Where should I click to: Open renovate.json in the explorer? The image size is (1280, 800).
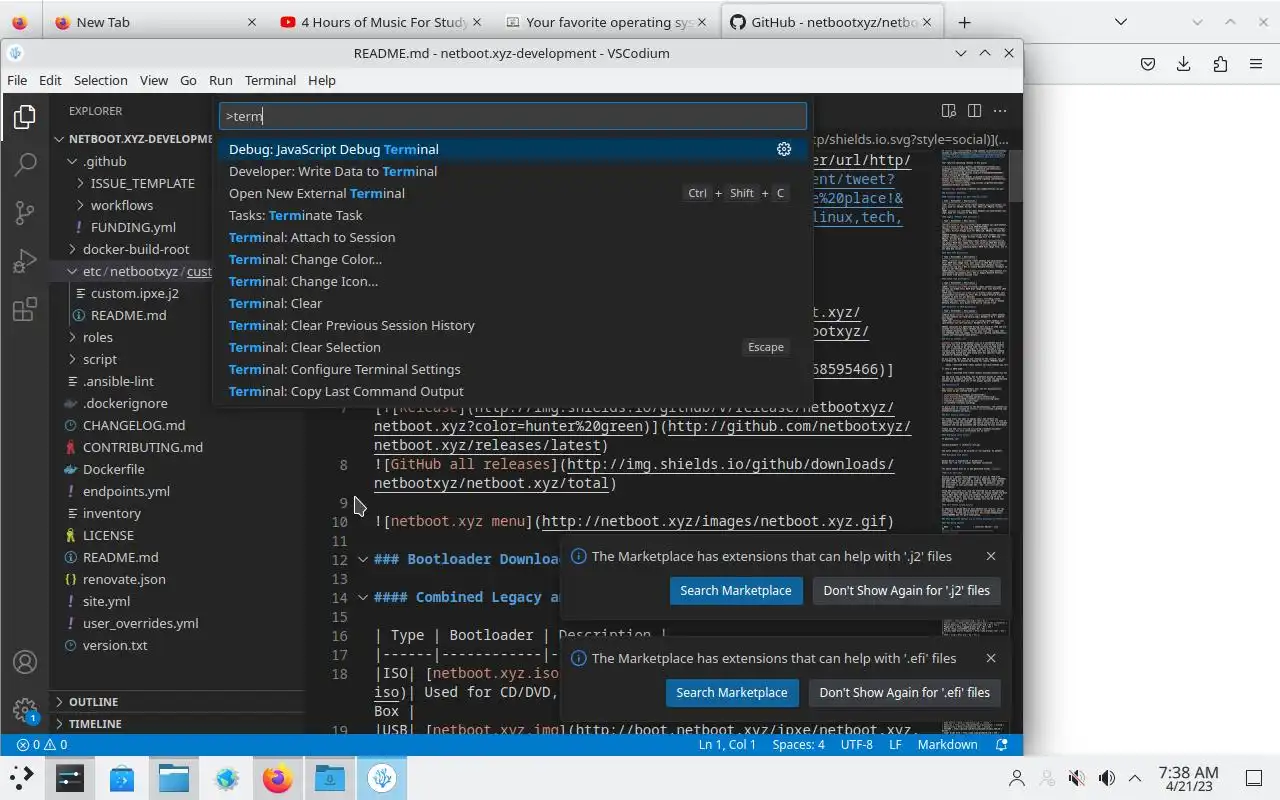[124, 579]
